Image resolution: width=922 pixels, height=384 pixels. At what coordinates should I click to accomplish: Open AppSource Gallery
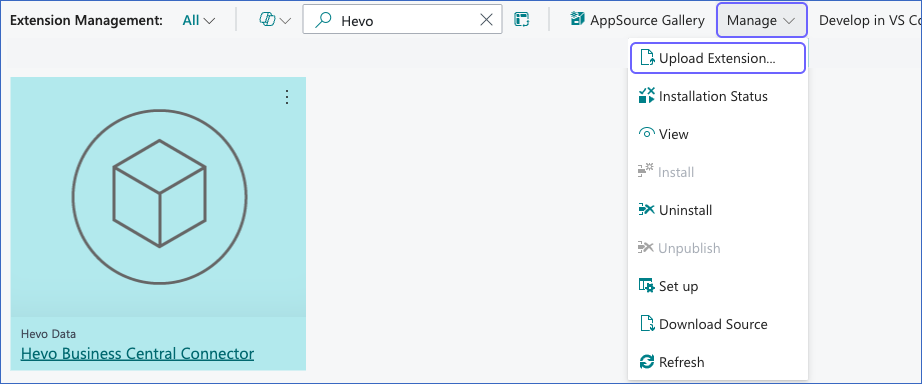click(637, 20)
